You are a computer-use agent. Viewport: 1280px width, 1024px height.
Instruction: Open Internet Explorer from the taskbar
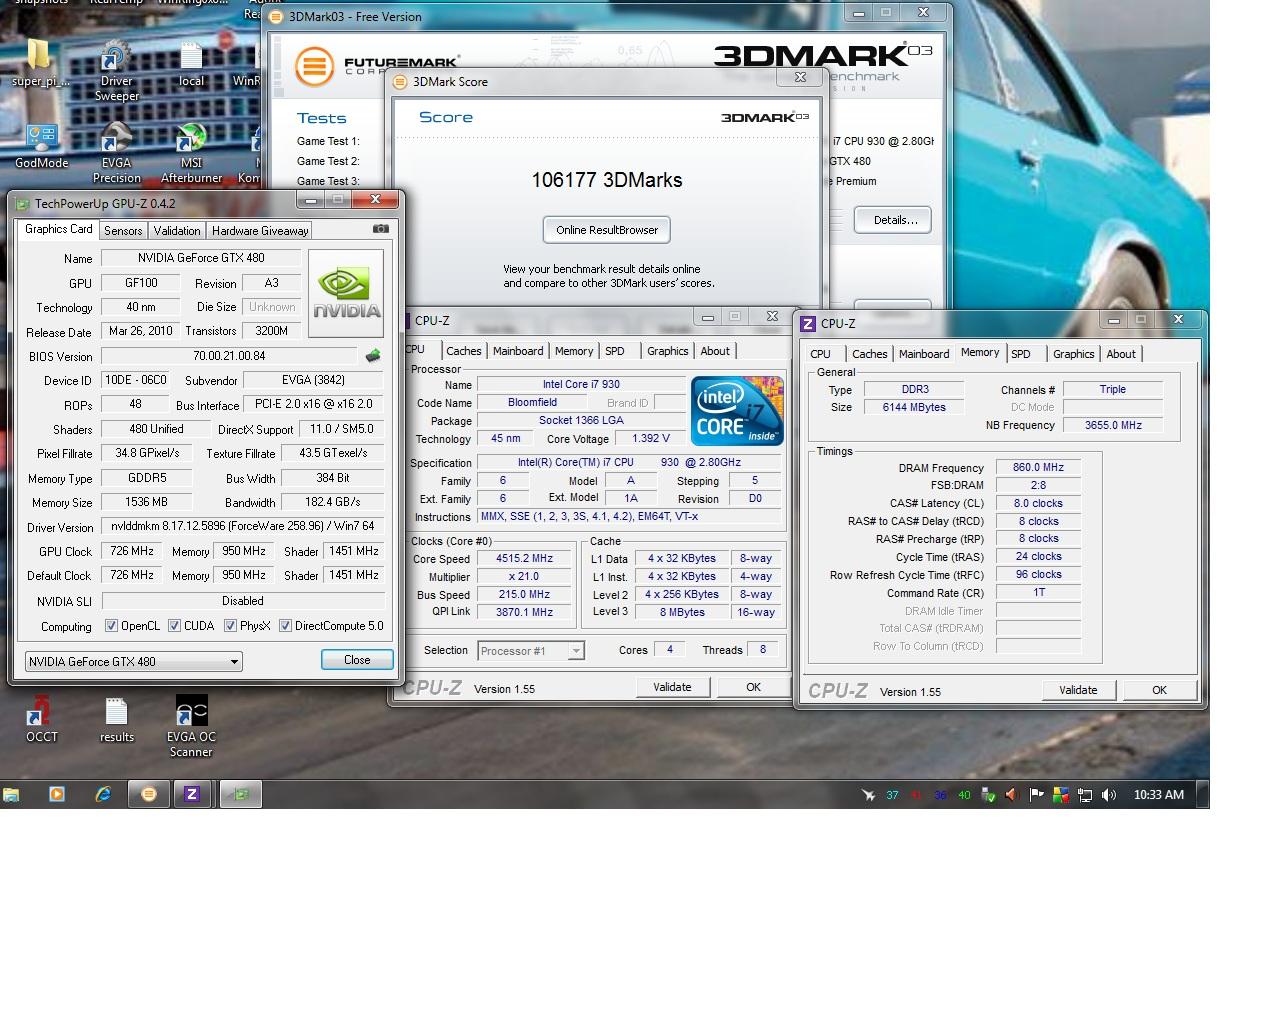tap(103, 794)
